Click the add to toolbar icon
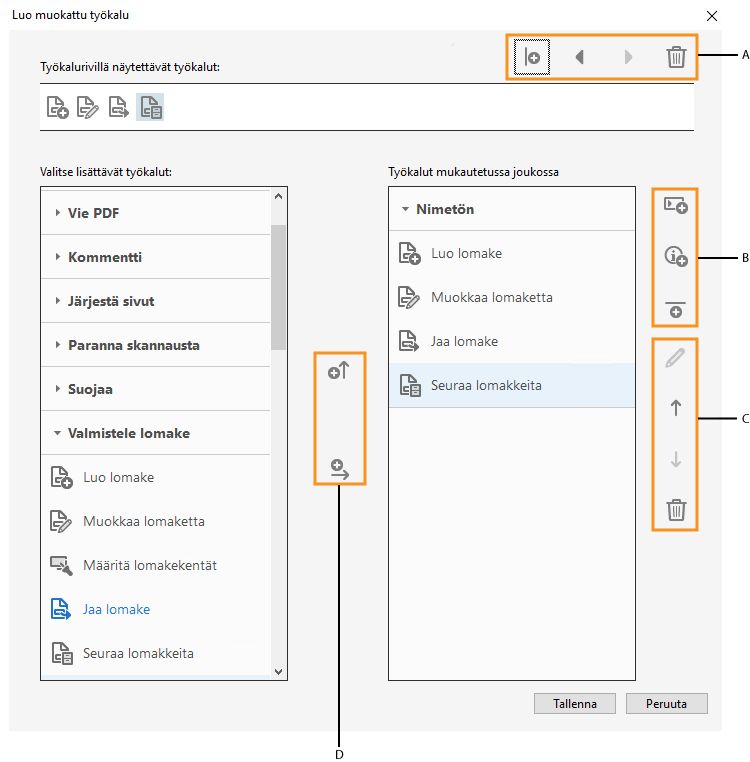The image size is (750, 762). click(339, 372)
